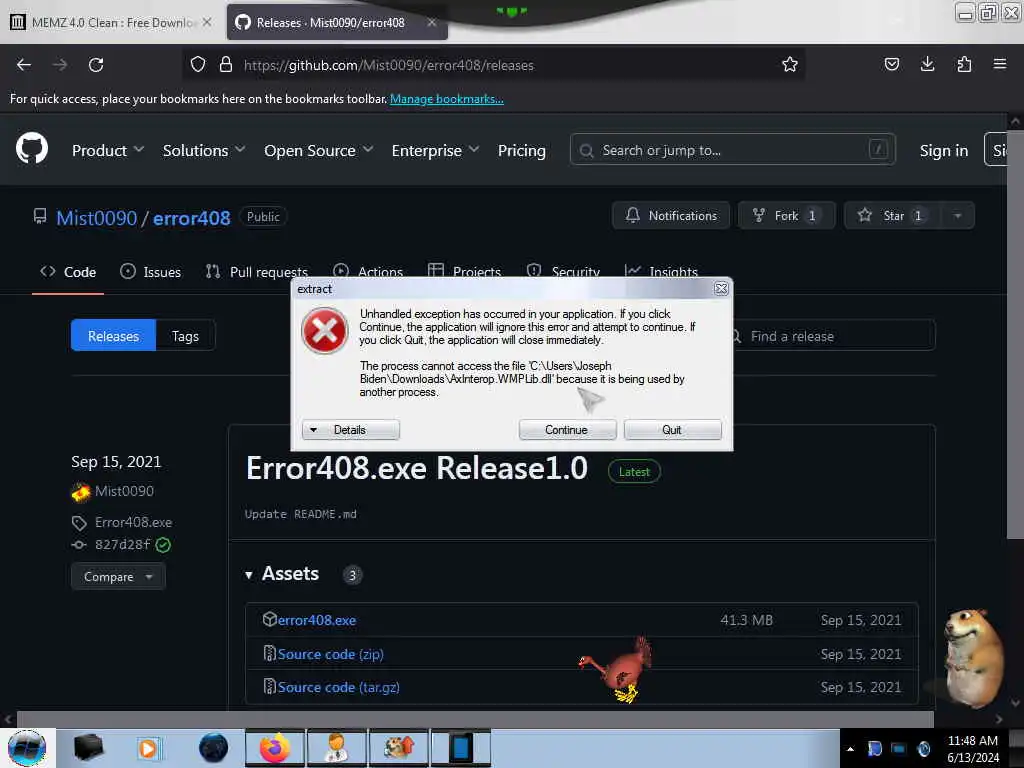Expand the Open Source menu
This screenshot has height=768, width=1024.
[x=319, y=150]
